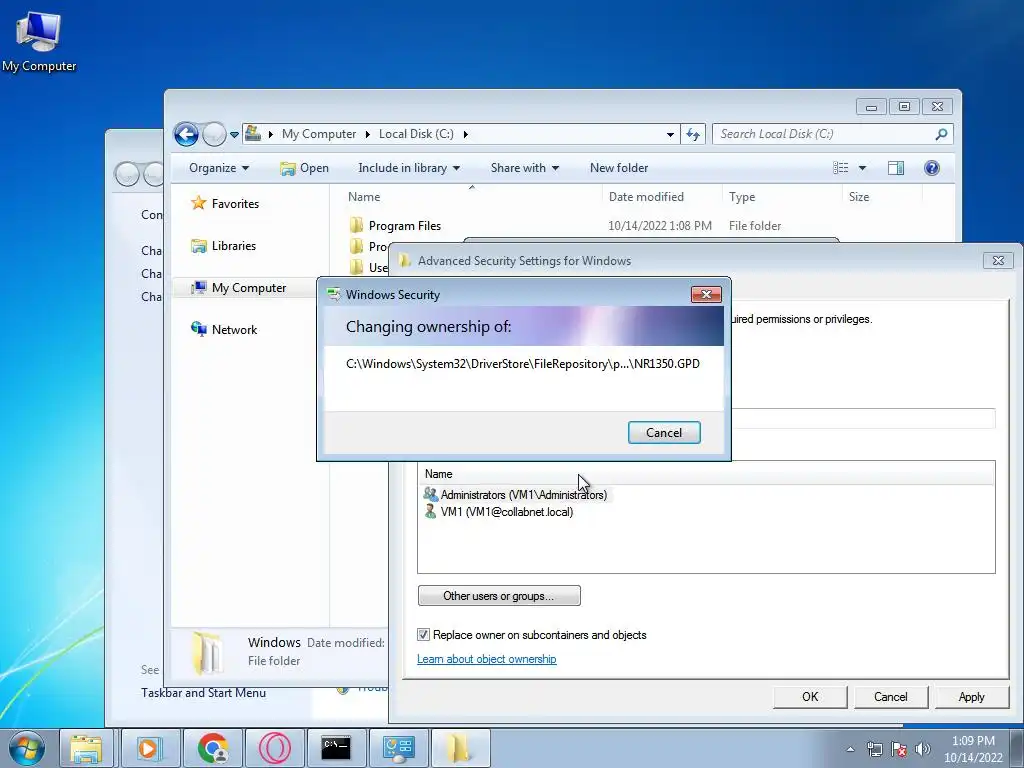Select My Computer in navigation pane
The width and height of the screenshot is (1024, 768).
coord(238,287)
